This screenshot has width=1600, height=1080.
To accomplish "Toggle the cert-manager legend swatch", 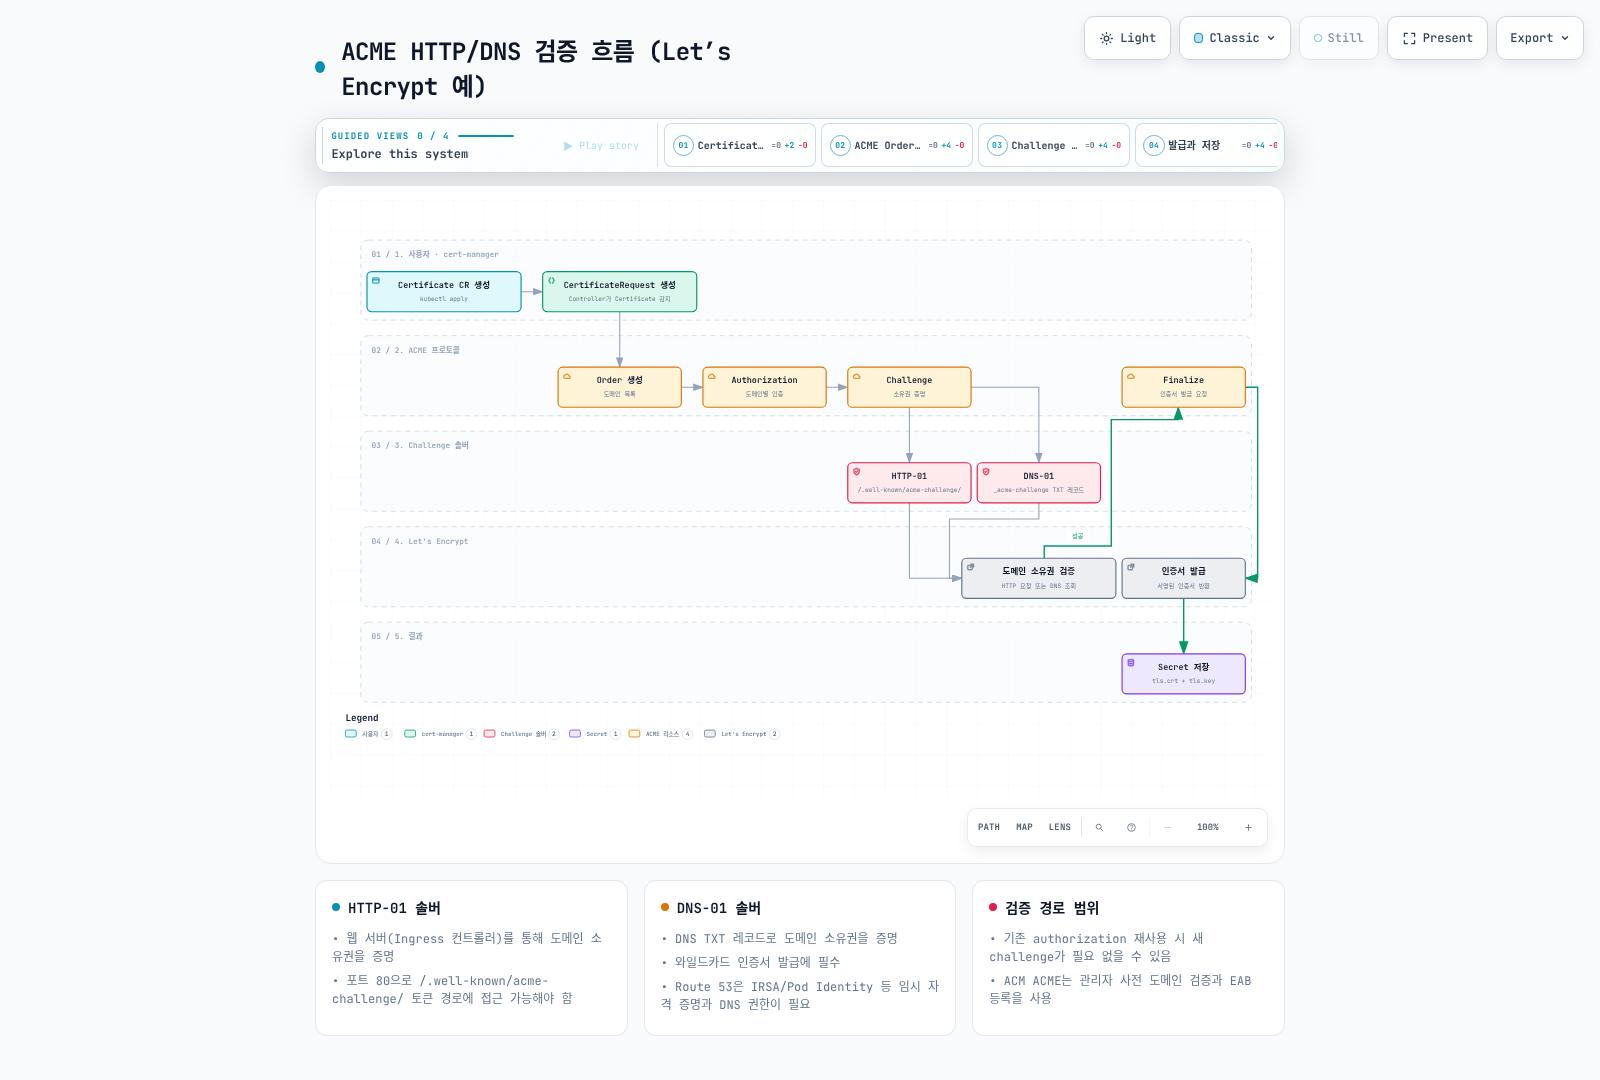I will [x=410, y=734].
